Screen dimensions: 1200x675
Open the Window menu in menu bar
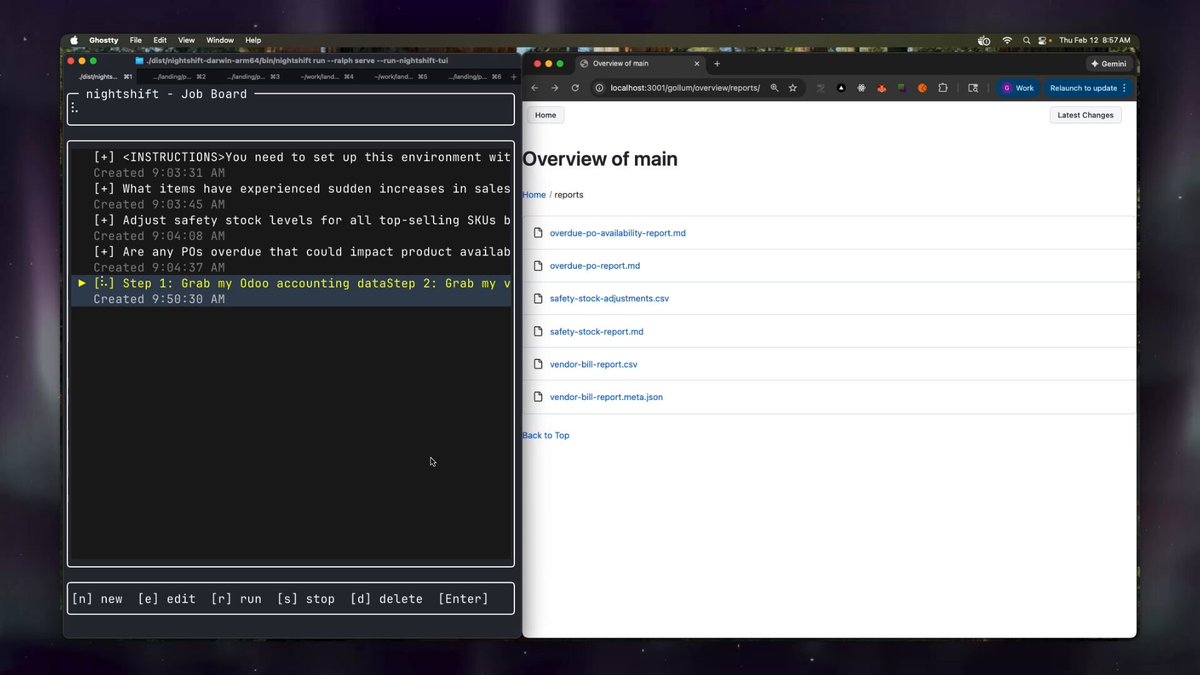(220, 40)
